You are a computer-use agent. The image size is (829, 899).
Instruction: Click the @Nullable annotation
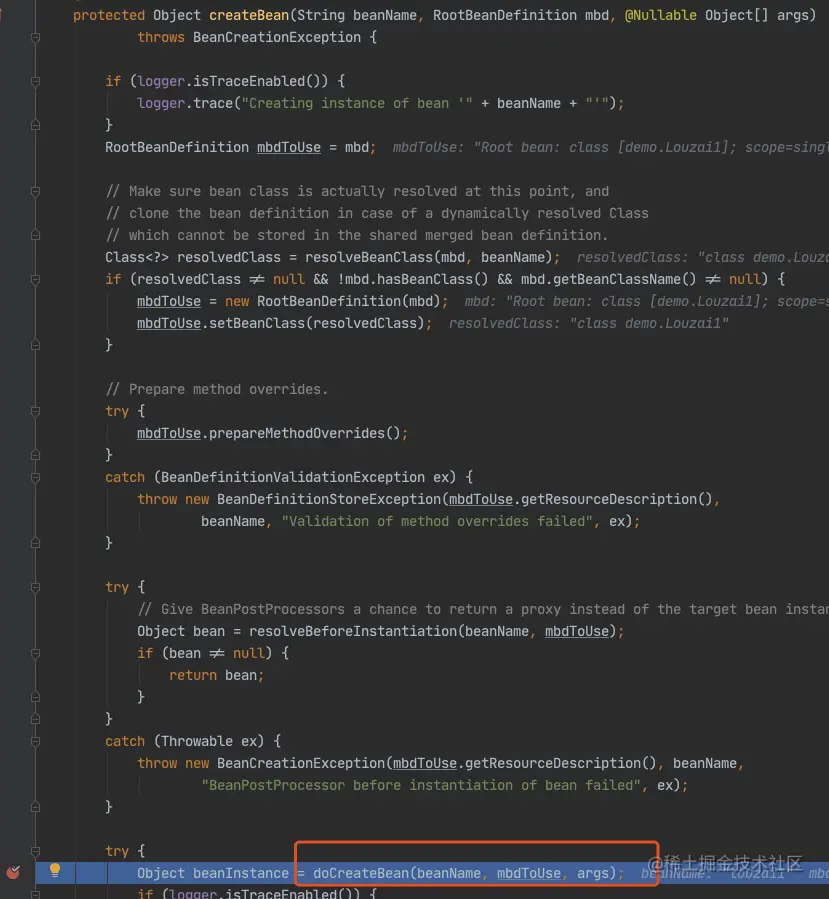click(x=660, y=15)
